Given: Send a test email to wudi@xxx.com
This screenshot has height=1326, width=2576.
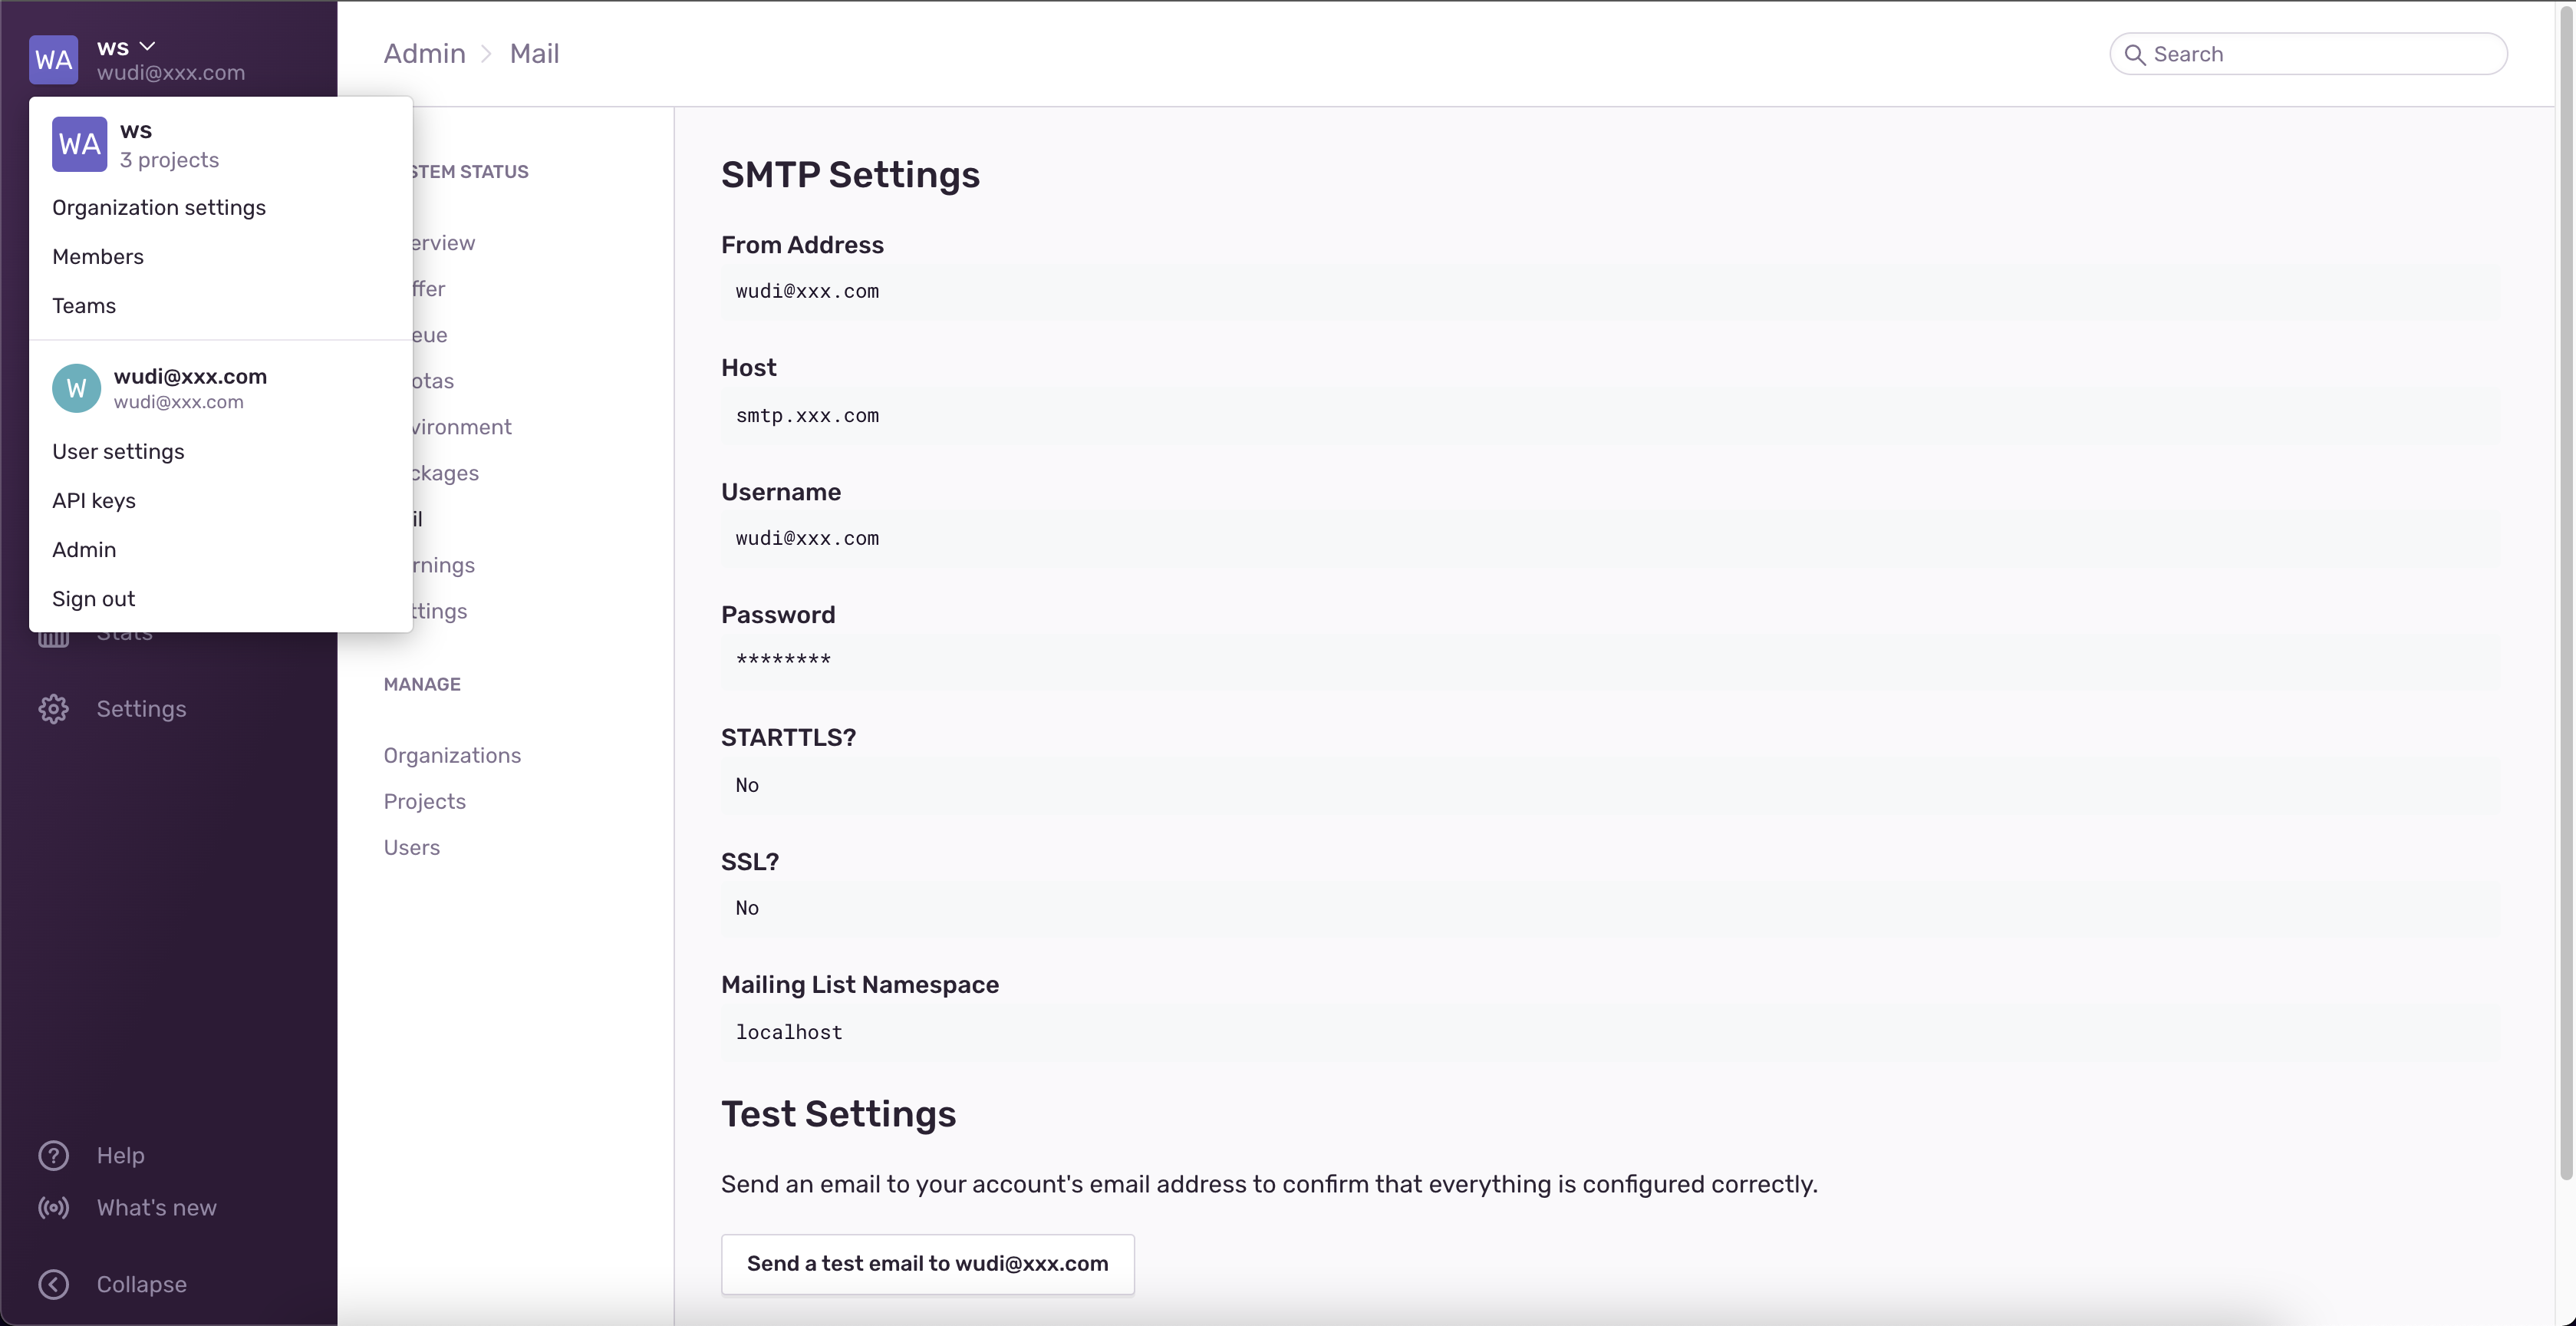Looking at the screenshot, I should (927, 1264).
